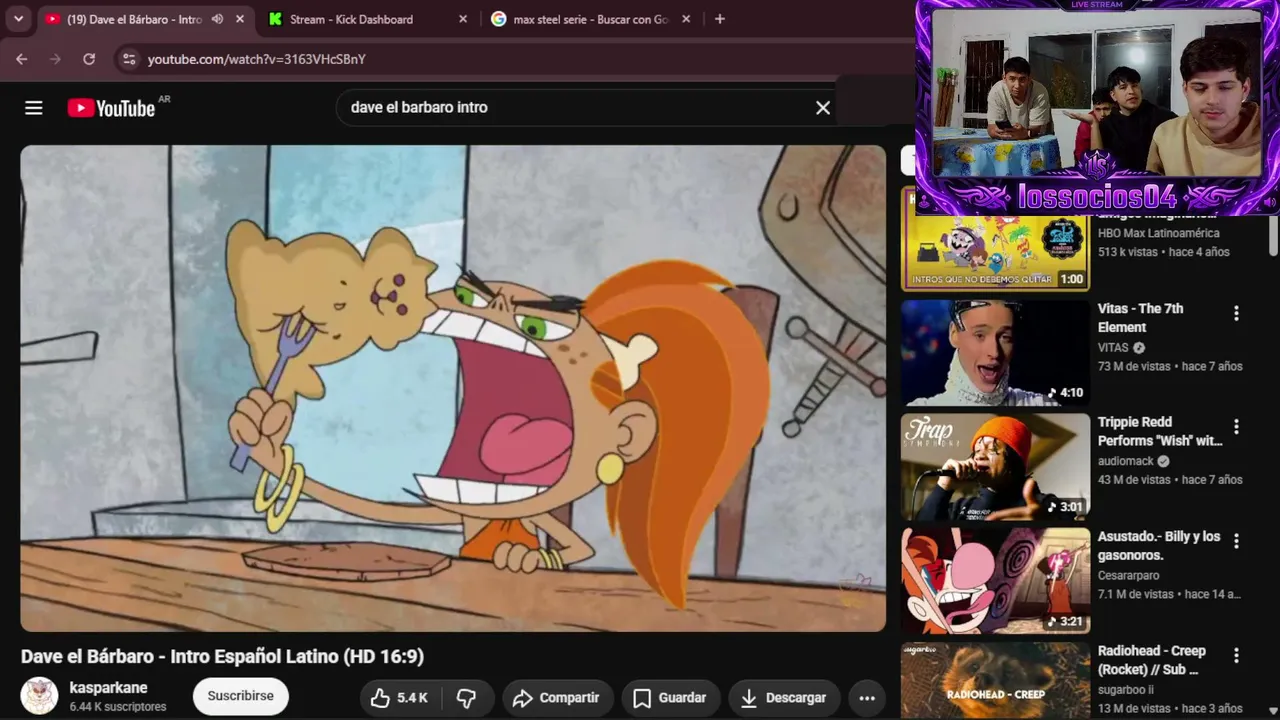
Task: Open the Trippie Redd Wish performance thumbnail
Action: tap(995, 467)
